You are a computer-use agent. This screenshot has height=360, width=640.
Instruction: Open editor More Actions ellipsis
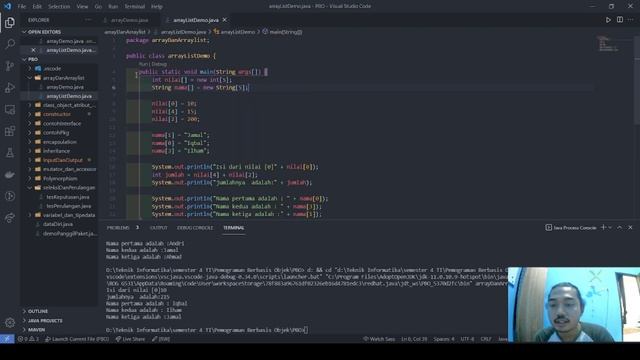tap(631, 20)
